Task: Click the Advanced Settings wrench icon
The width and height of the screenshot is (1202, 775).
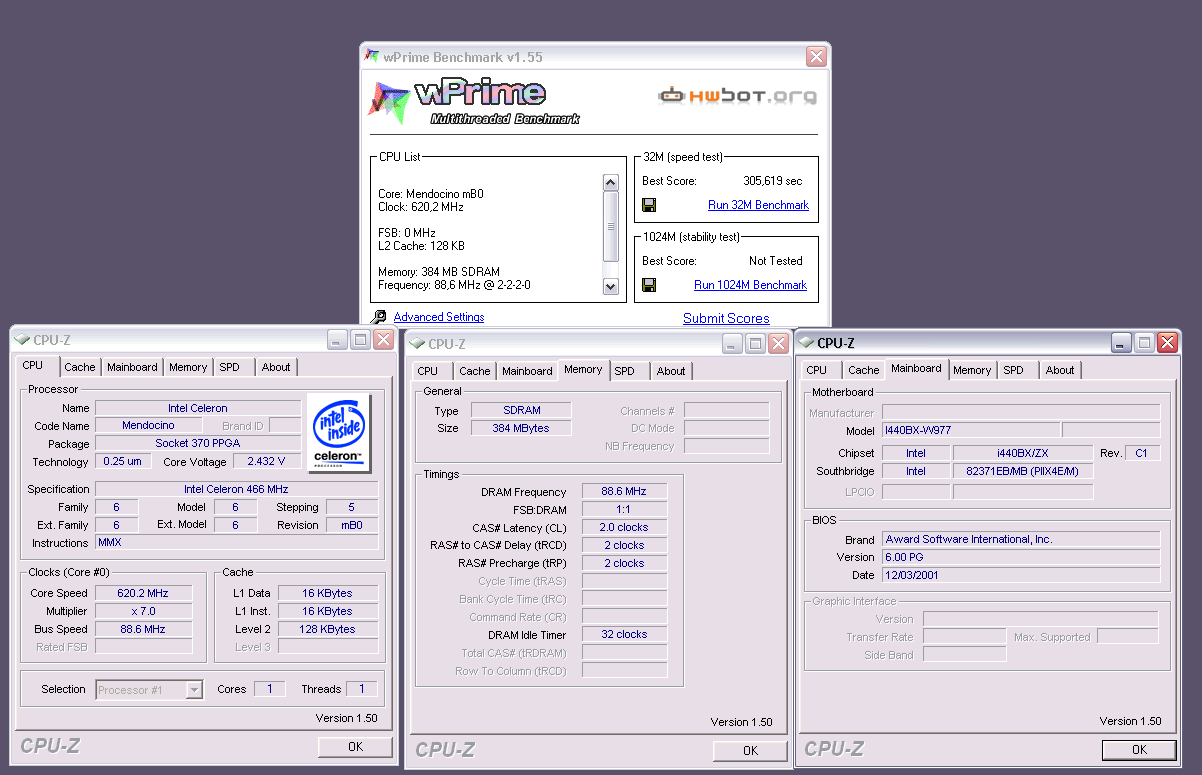Action: 378,317
